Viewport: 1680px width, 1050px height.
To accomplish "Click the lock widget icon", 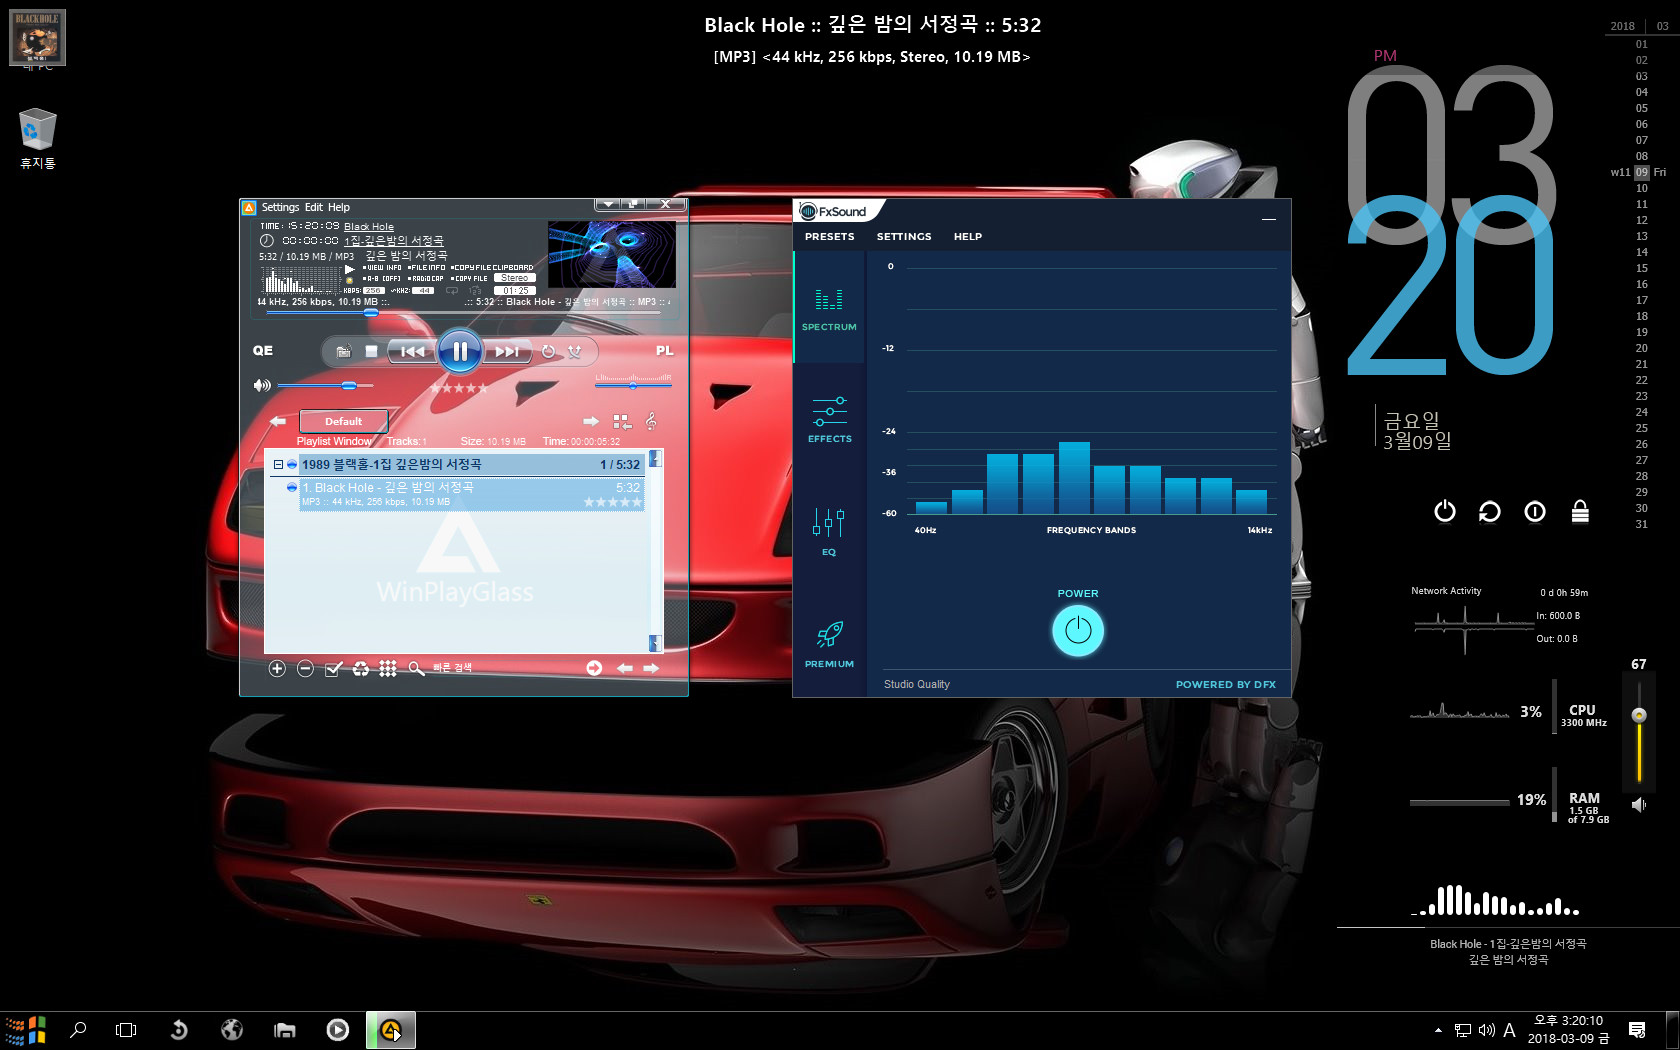I will [x=1580, y=512].
